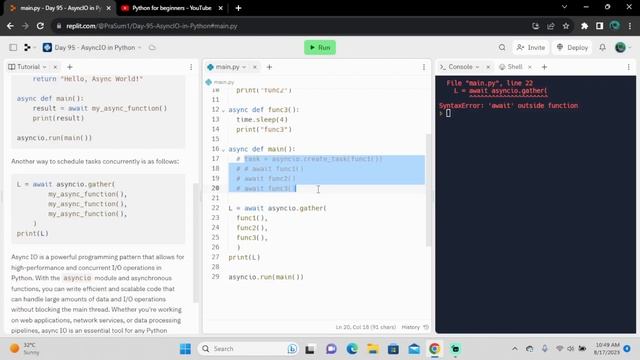Viewport: 640px width, 360px height.
Task: Run the program with the green Run button
Action: click(320, 47)
